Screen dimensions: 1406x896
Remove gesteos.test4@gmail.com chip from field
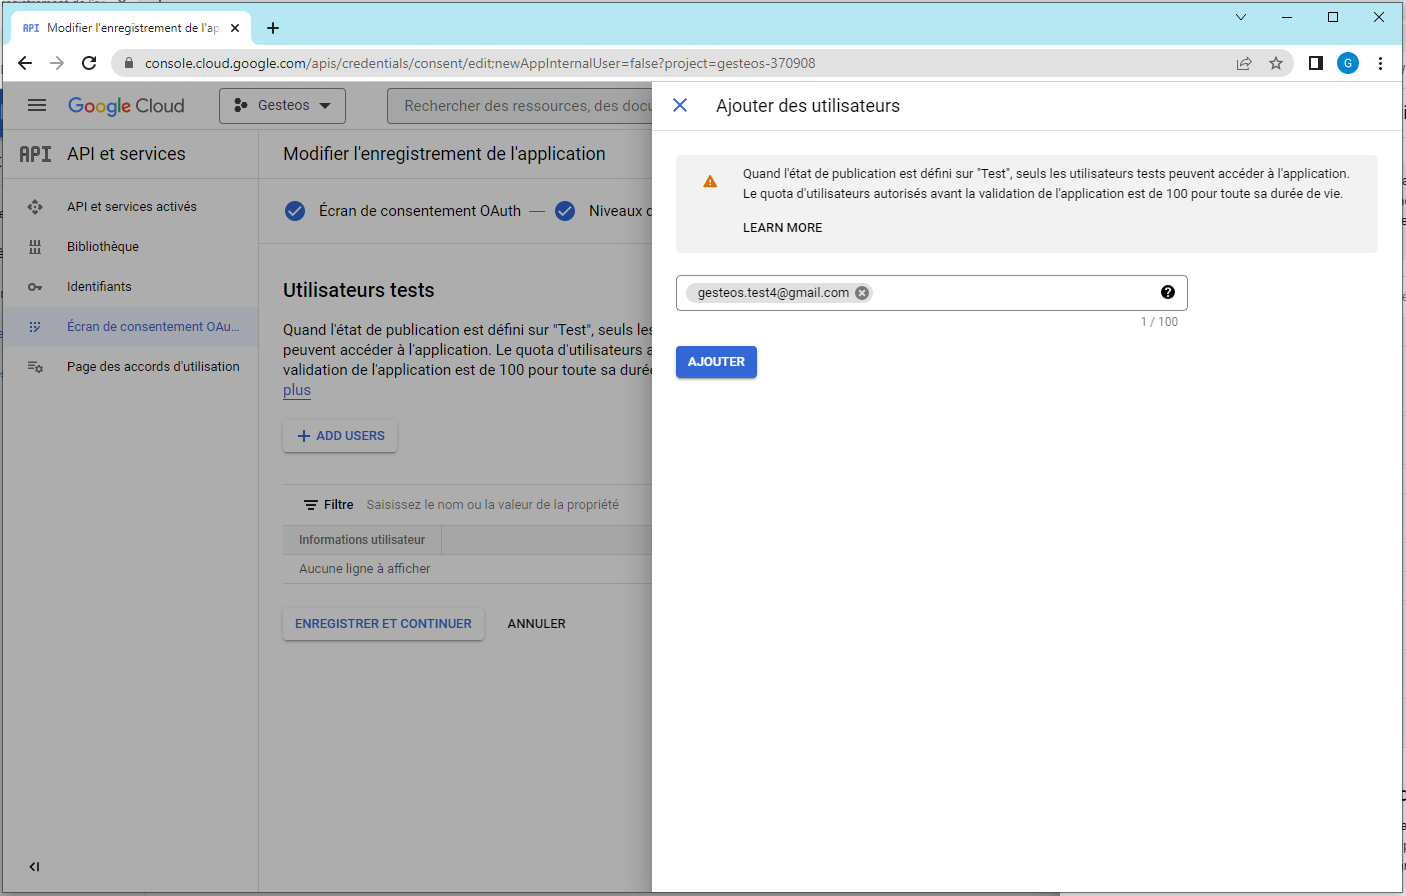862,293
